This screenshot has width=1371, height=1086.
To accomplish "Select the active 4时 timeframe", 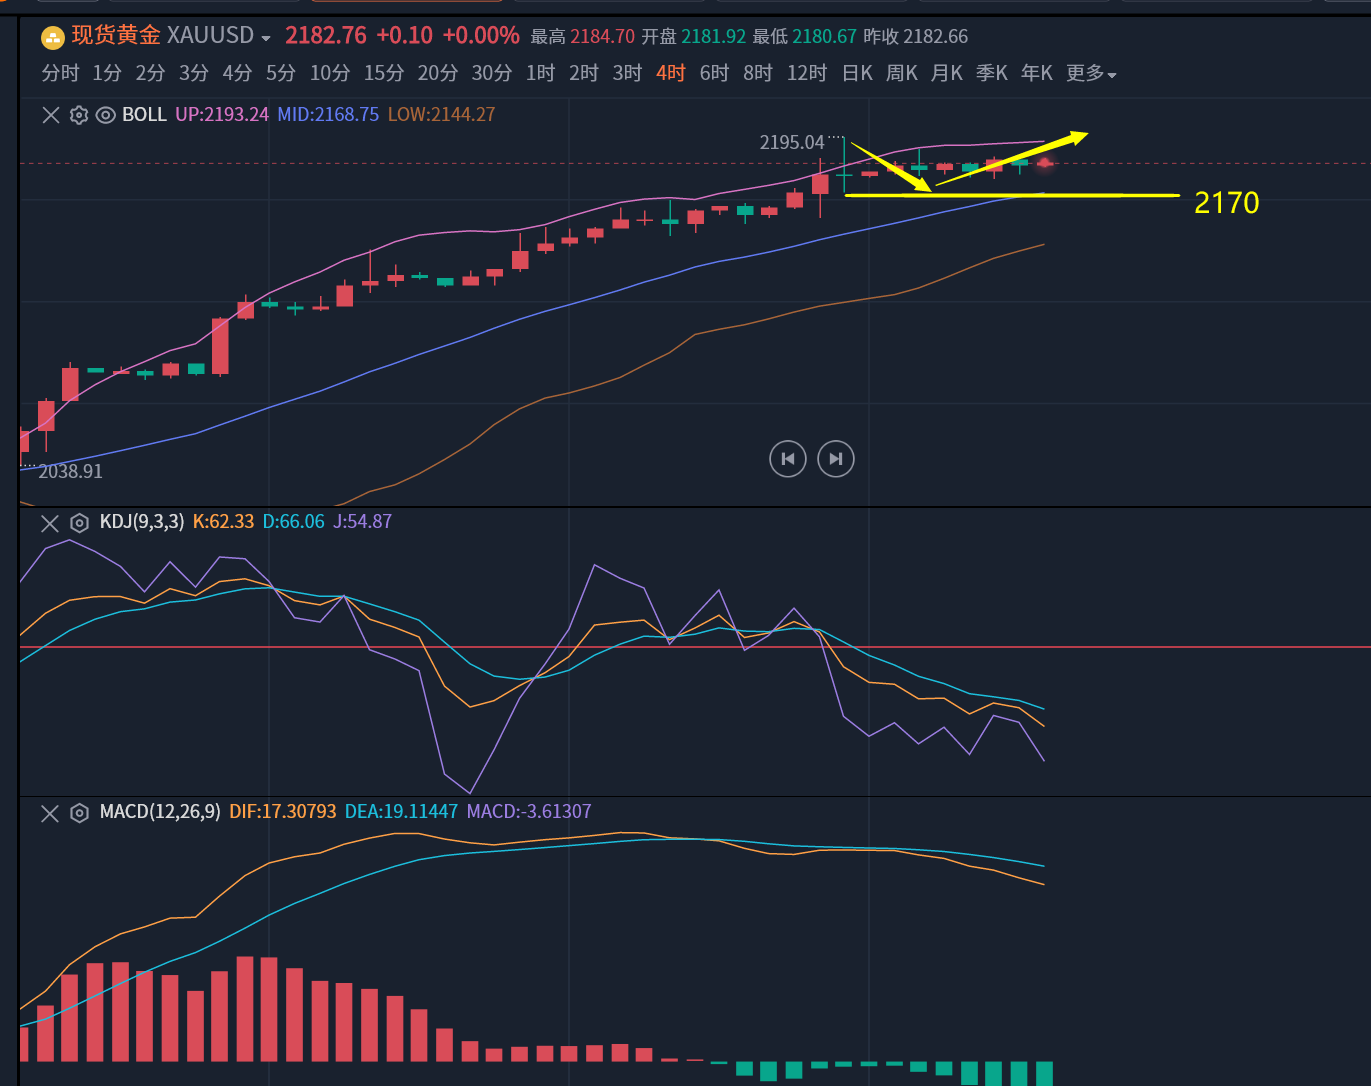I will click(671, 73).
